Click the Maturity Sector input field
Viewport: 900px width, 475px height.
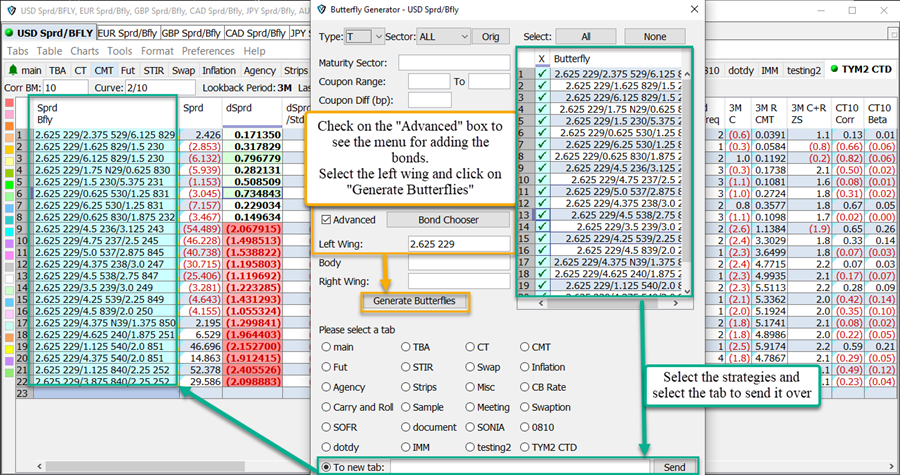click(x=454, y=63)
